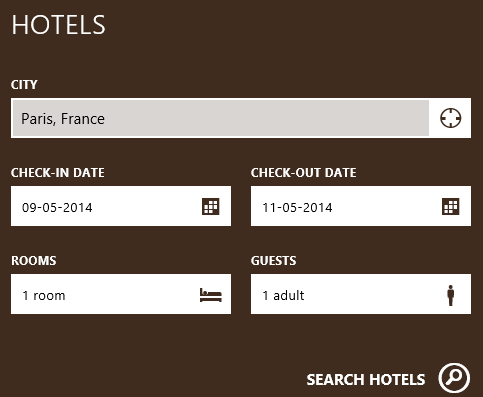Viewport: 483px width, 397px height.
Task: Click the CITY label
Action: pos(24,85)
